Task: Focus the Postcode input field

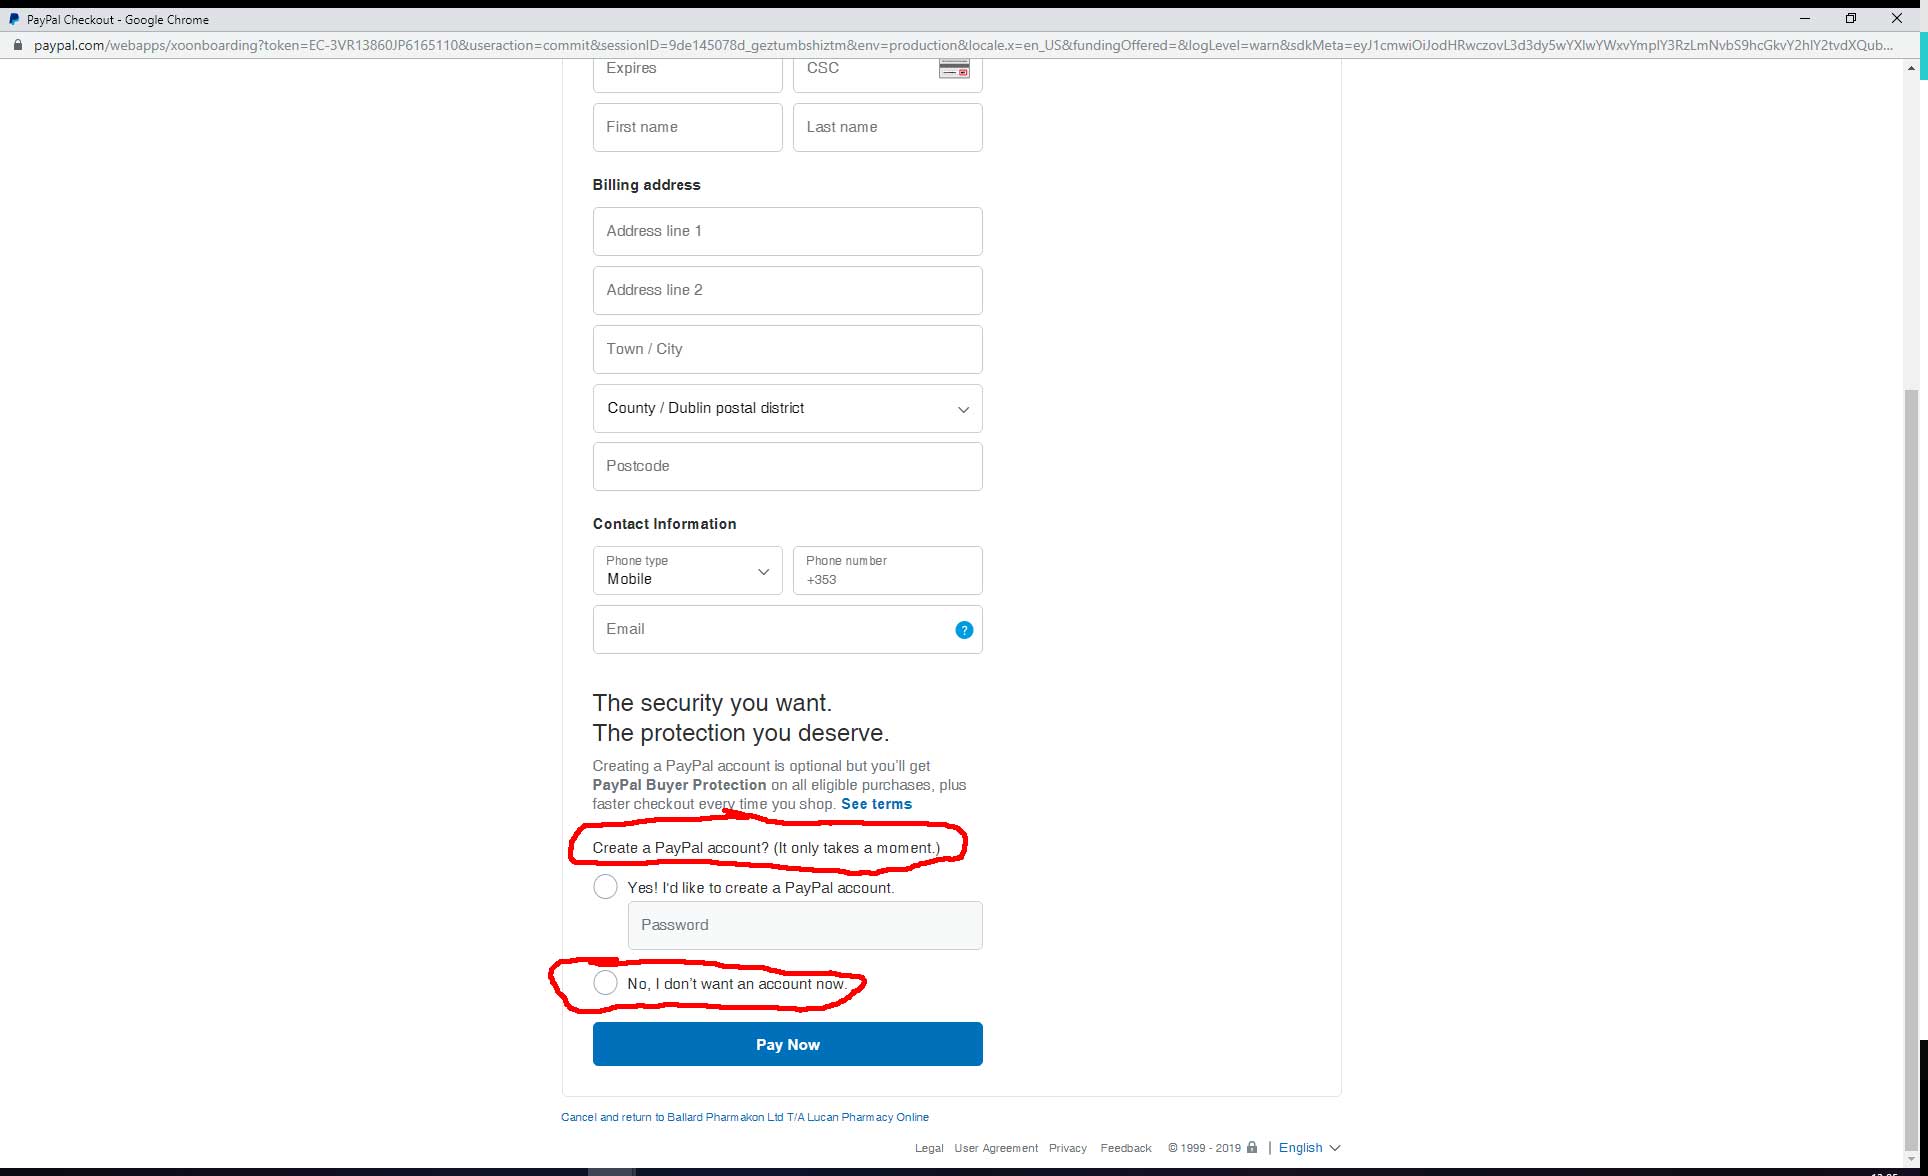Action: point(787,467)
